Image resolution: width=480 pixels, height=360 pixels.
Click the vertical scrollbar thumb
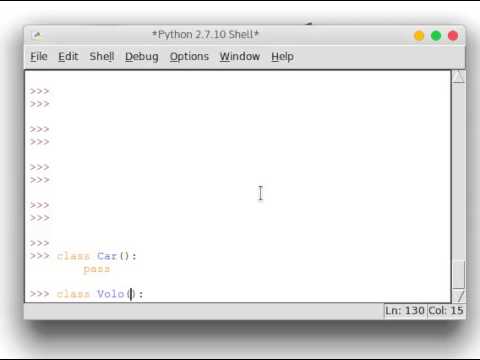[x=458, y=275]
